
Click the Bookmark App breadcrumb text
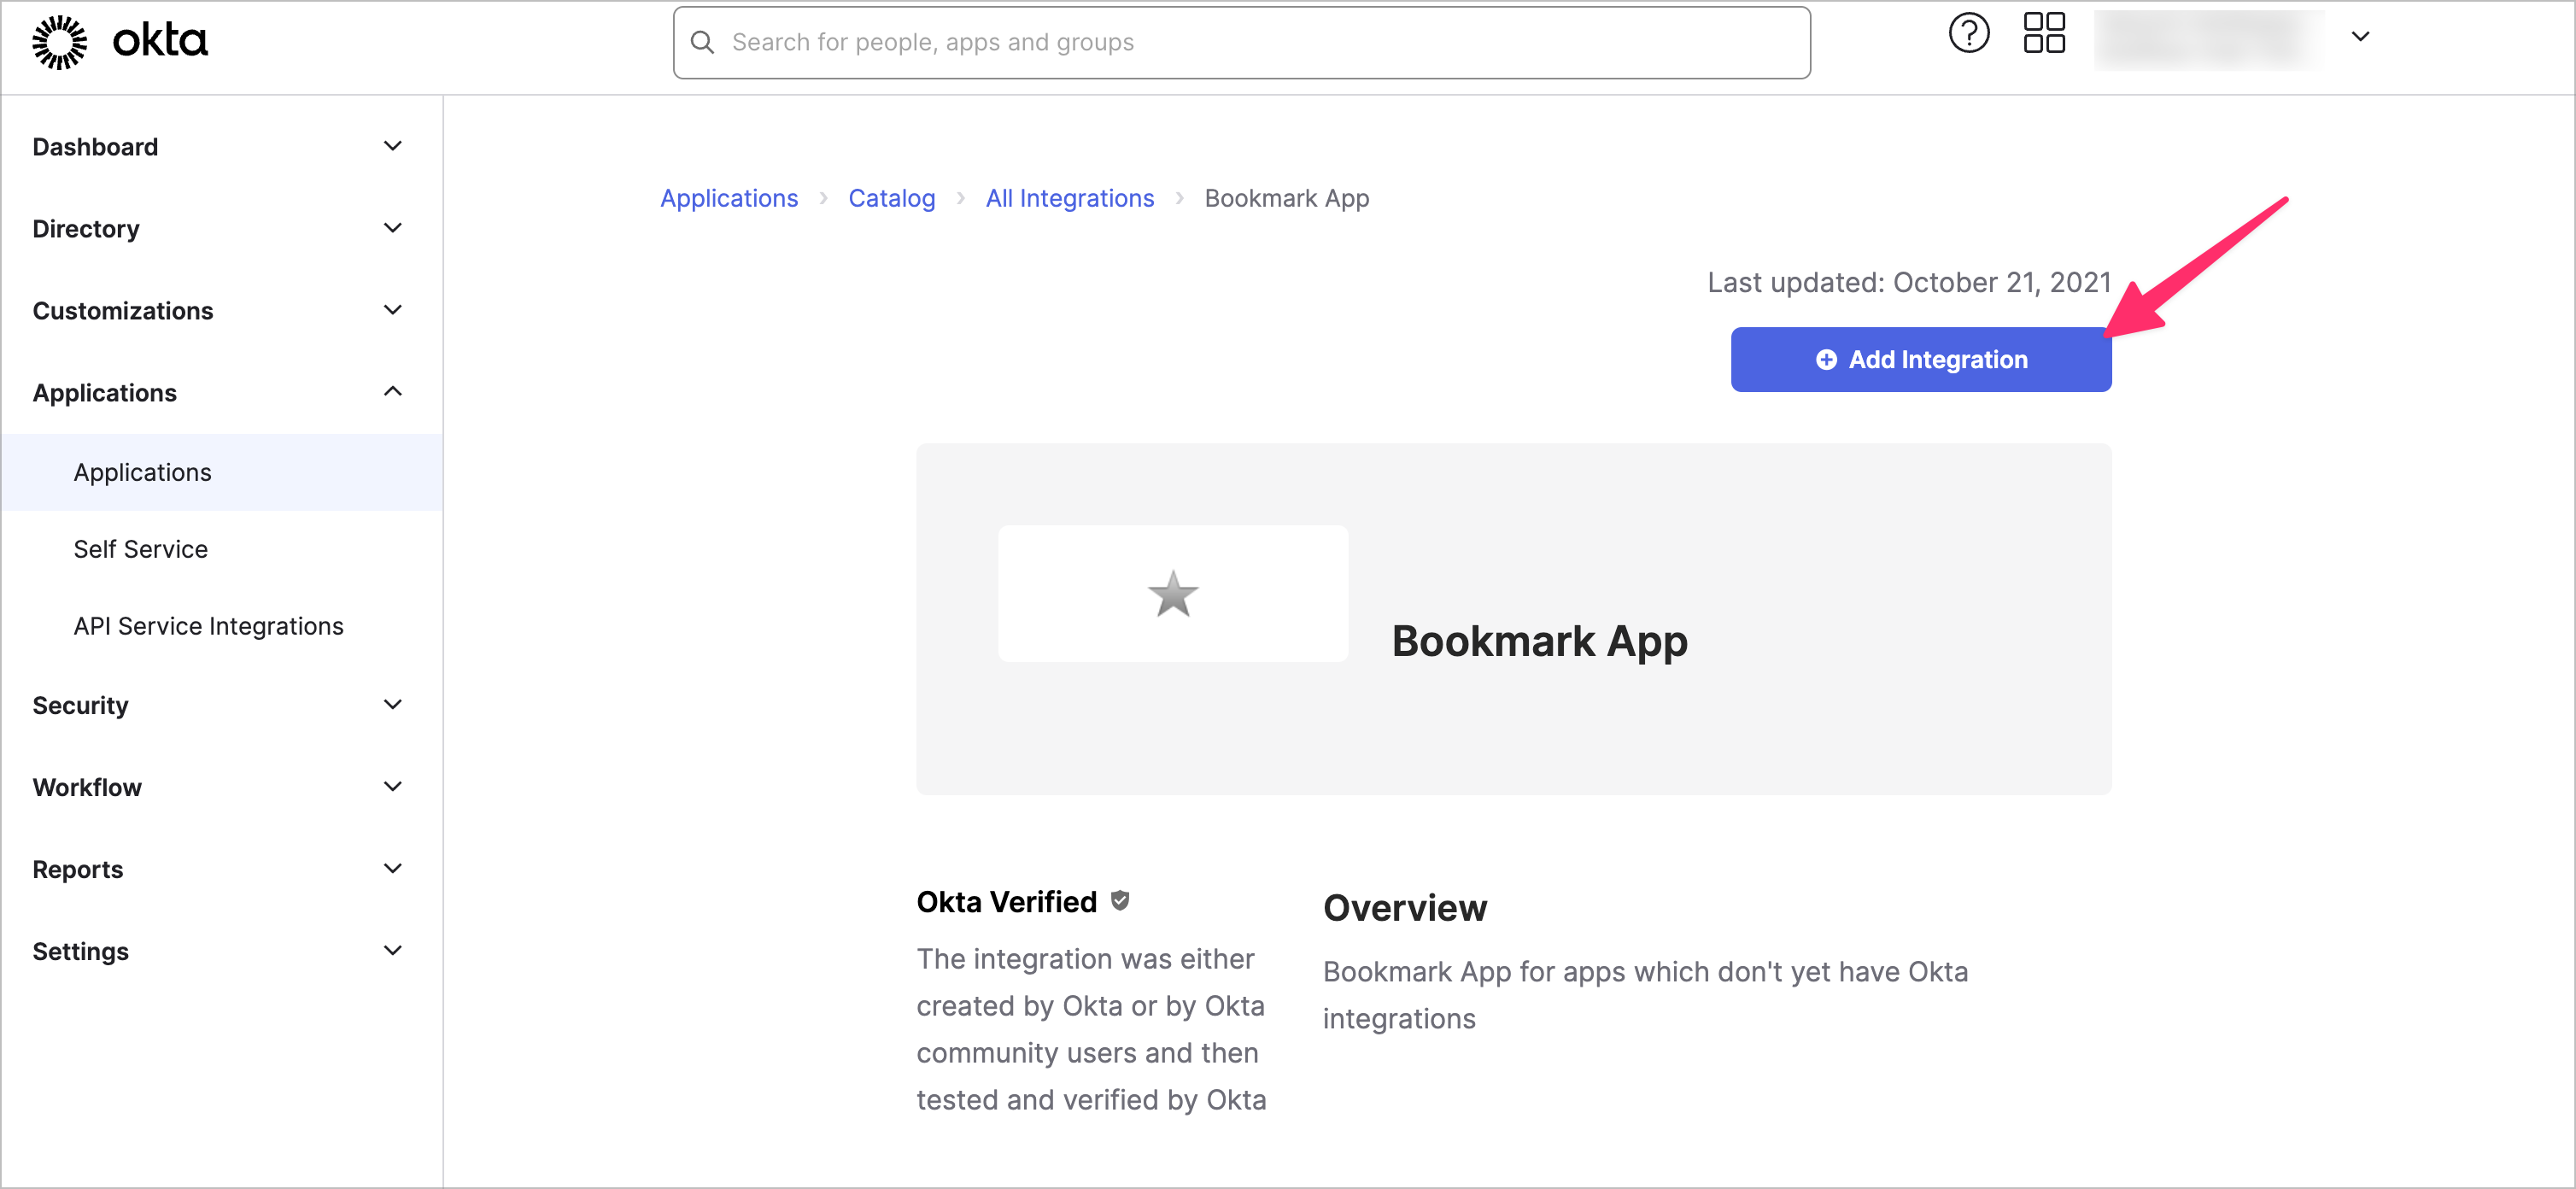1287,198
